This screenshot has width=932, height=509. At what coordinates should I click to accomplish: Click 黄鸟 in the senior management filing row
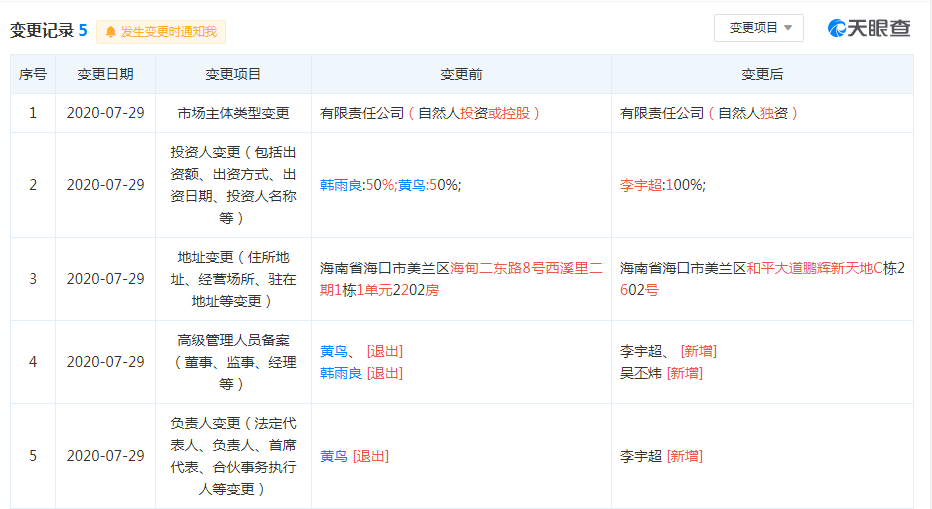click(334, 351)
